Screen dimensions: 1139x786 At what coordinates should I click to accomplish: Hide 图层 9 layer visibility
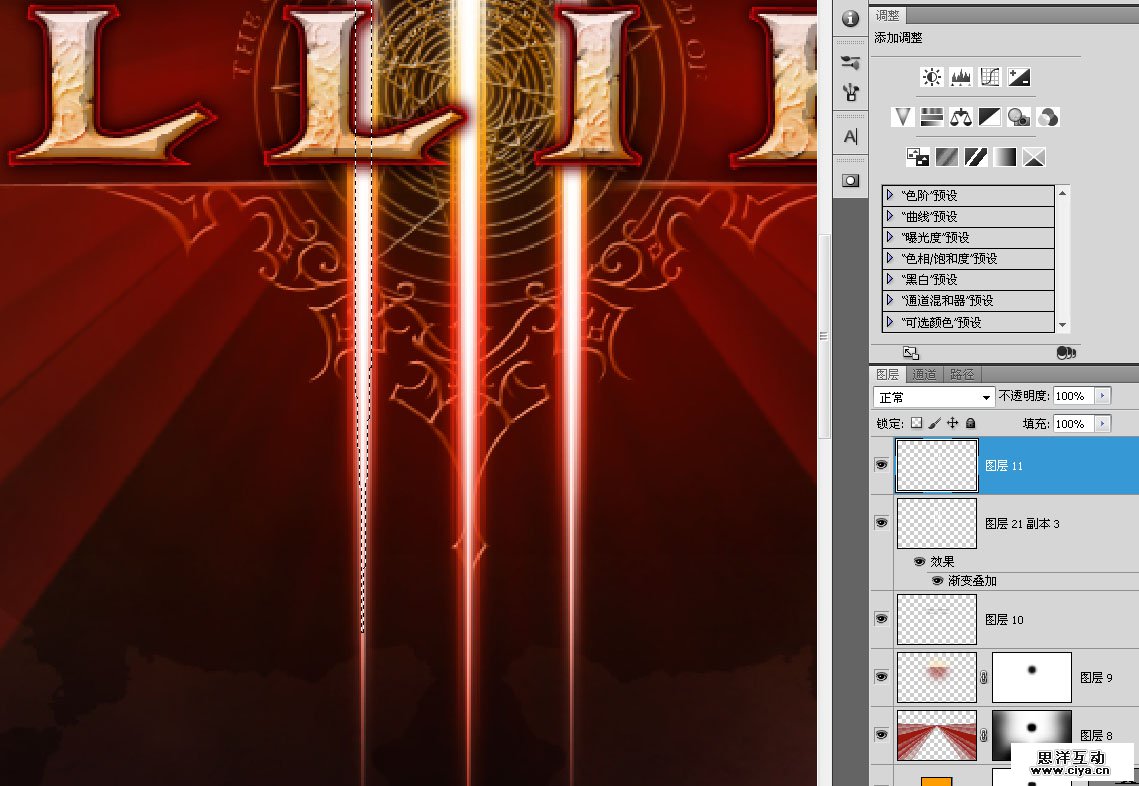point(881,677)
